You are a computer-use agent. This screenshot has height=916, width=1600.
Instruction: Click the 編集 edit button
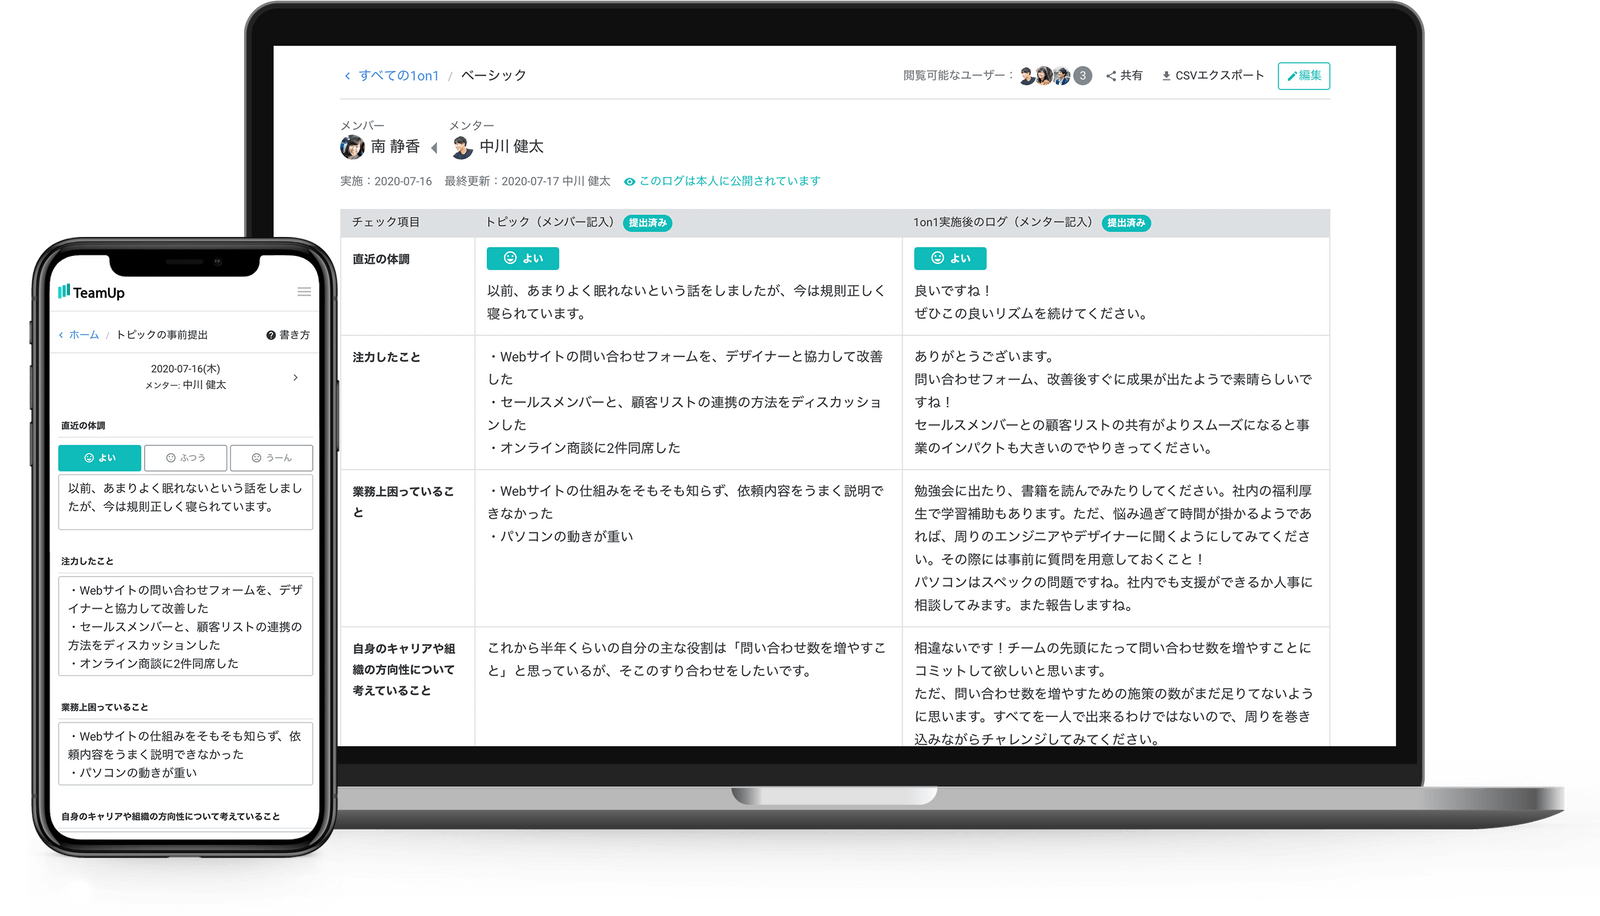pos(1303,76)
